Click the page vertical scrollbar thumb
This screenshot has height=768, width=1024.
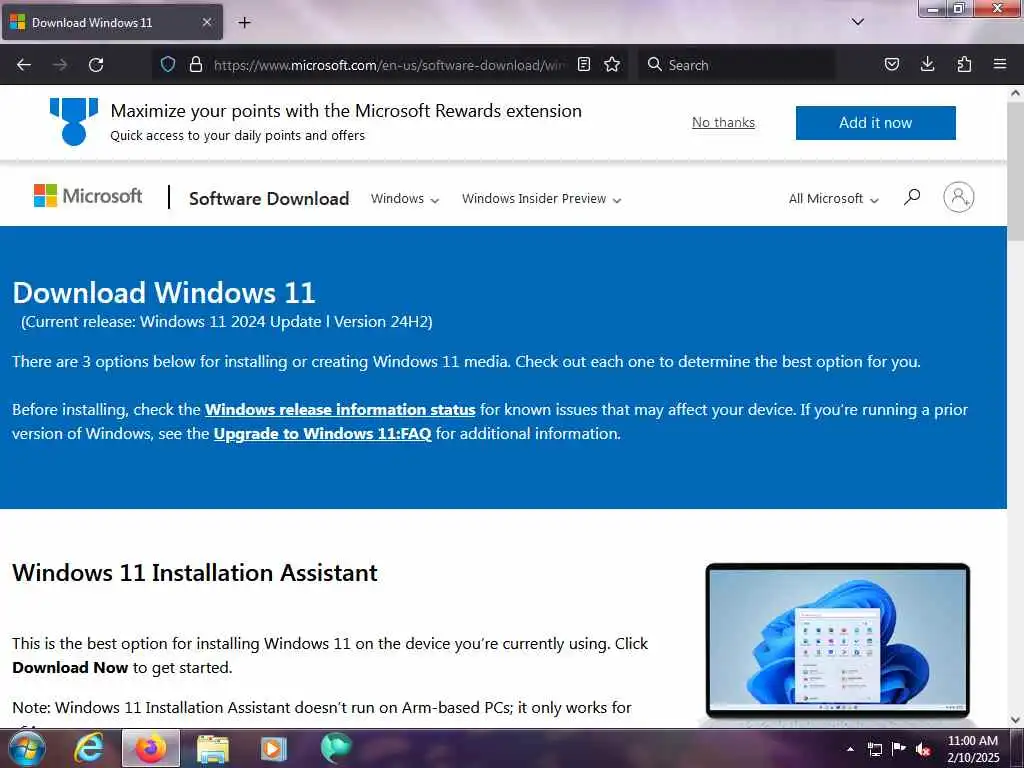pos(1015,171)
